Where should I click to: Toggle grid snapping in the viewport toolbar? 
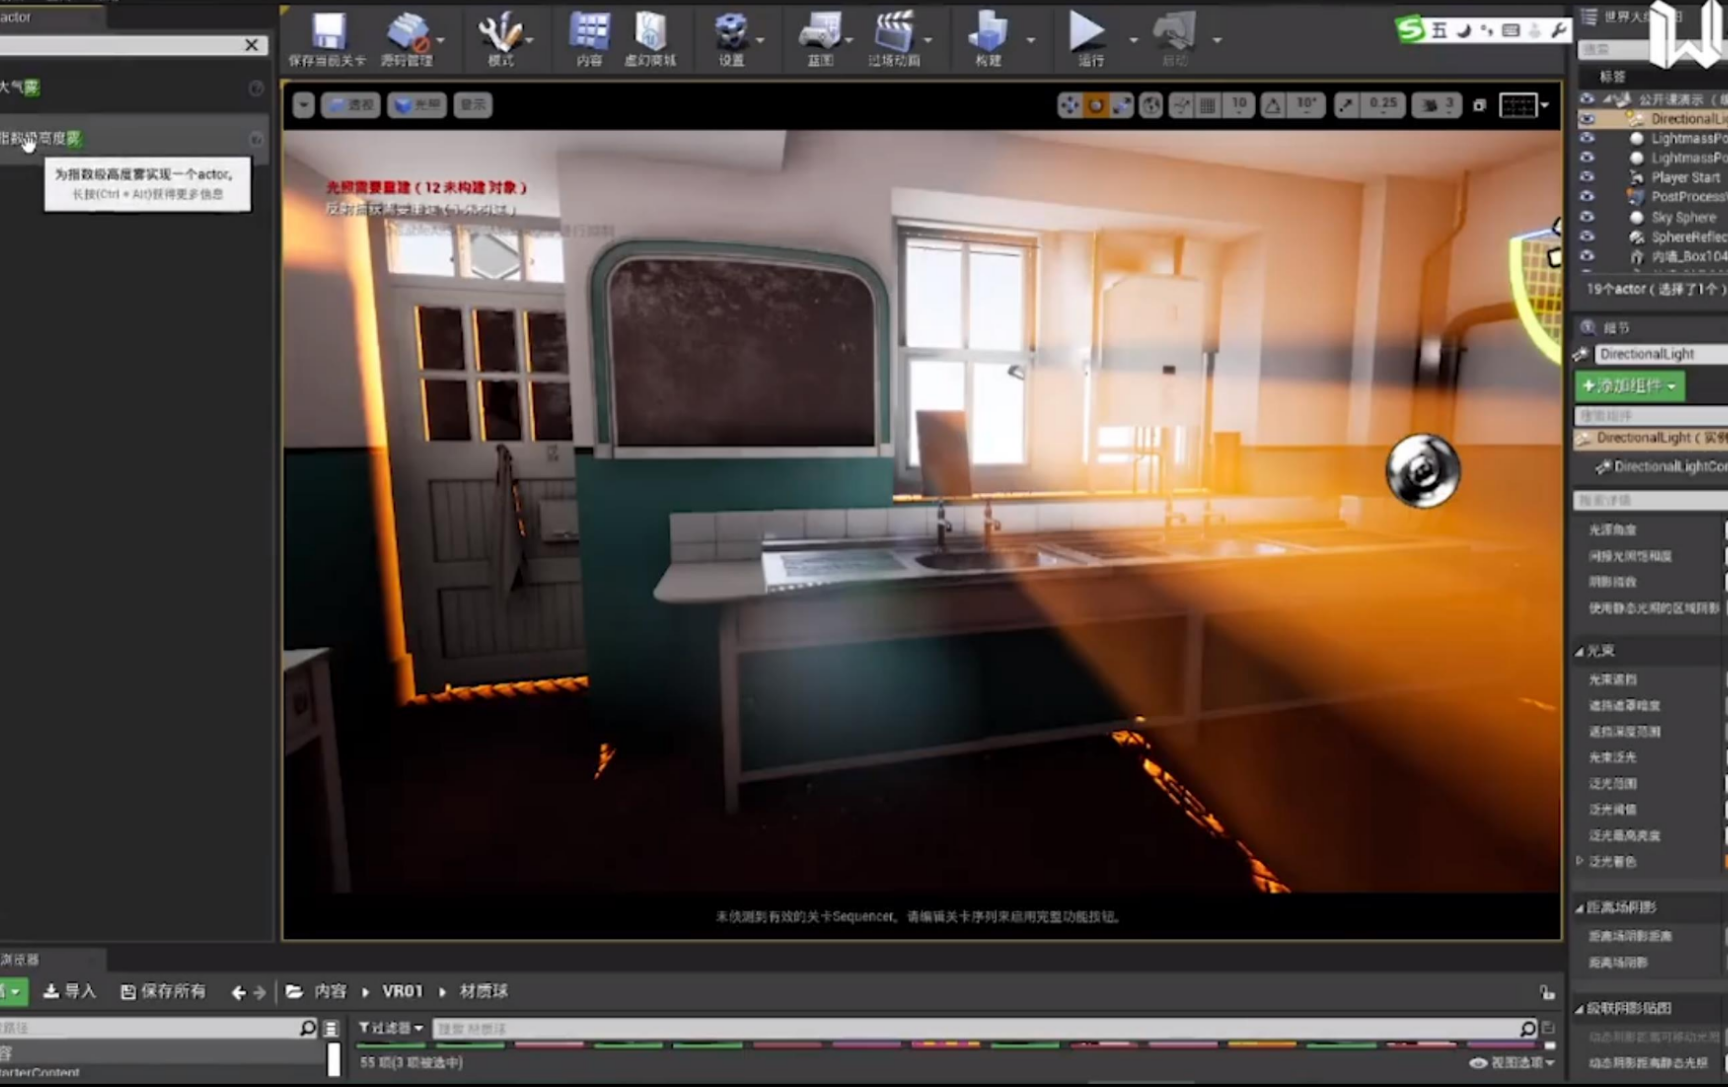[1208, 105]
